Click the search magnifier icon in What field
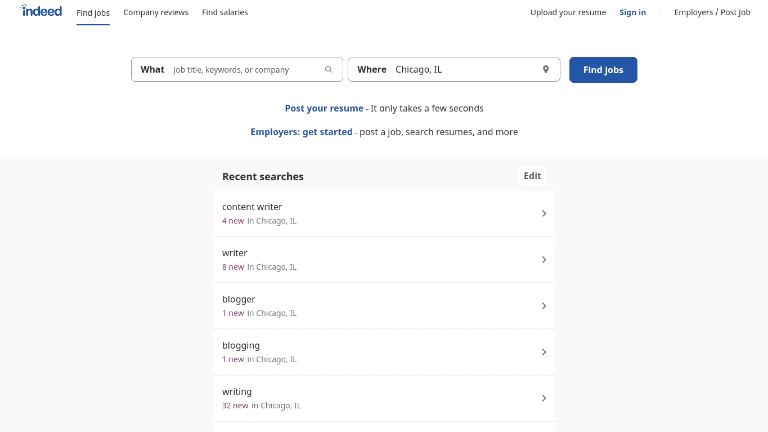Viewport: 768px width, 432px height. pos(328,70)
